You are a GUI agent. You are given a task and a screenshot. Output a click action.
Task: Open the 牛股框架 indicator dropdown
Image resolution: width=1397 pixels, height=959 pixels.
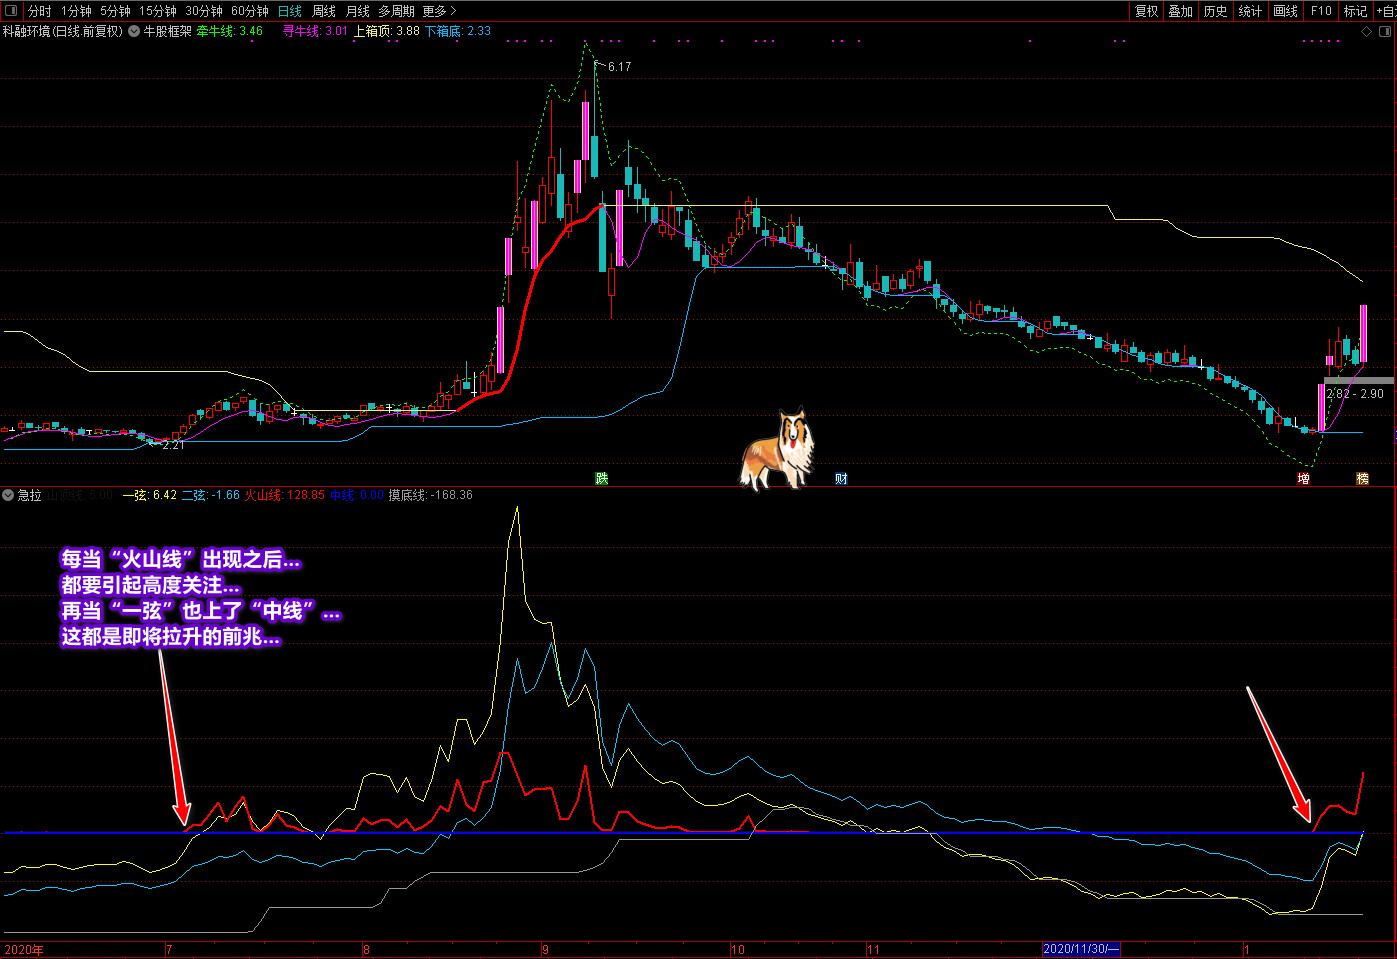coord(134,31)
